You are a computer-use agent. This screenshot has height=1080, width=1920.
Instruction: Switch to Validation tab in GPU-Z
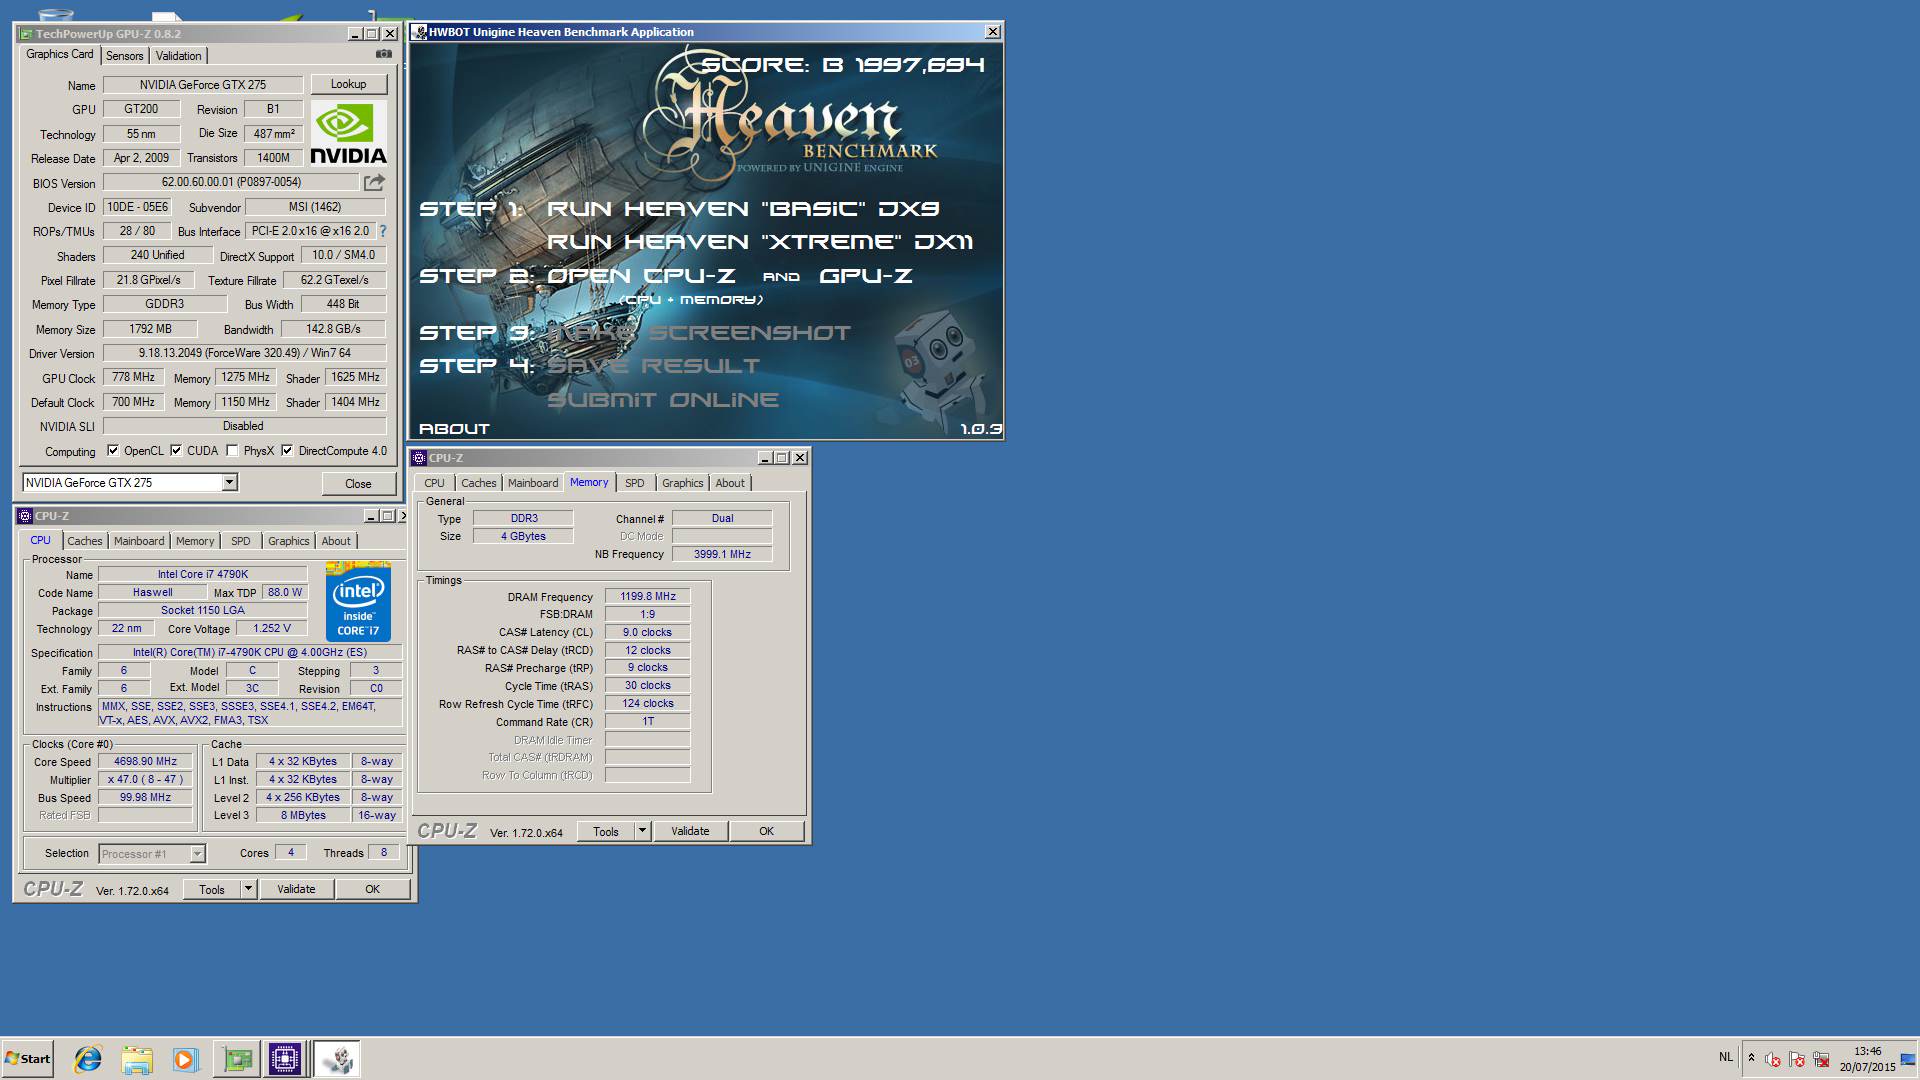point(178,56)
